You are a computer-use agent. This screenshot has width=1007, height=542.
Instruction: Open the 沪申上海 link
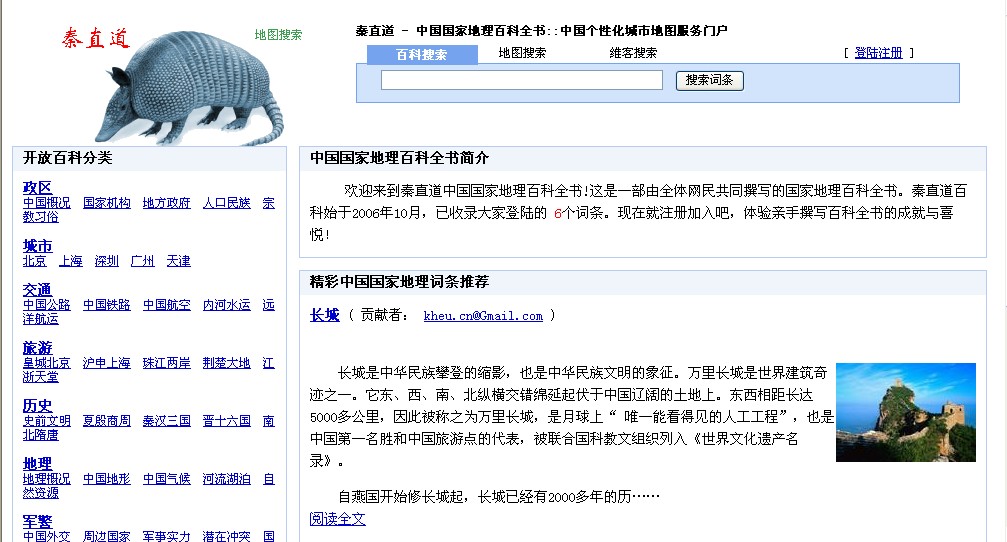[107, 363]
